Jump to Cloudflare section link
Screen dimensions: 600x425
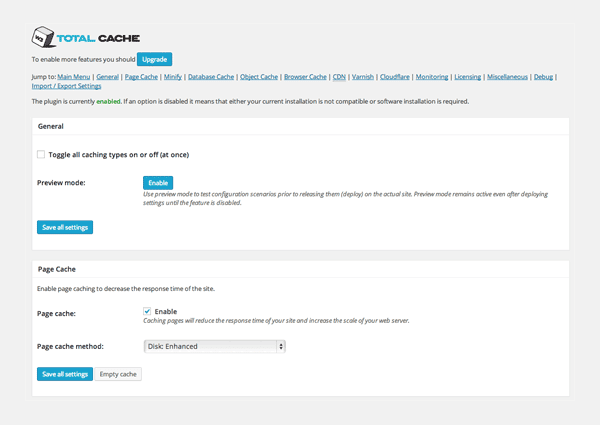click(395, 77)
